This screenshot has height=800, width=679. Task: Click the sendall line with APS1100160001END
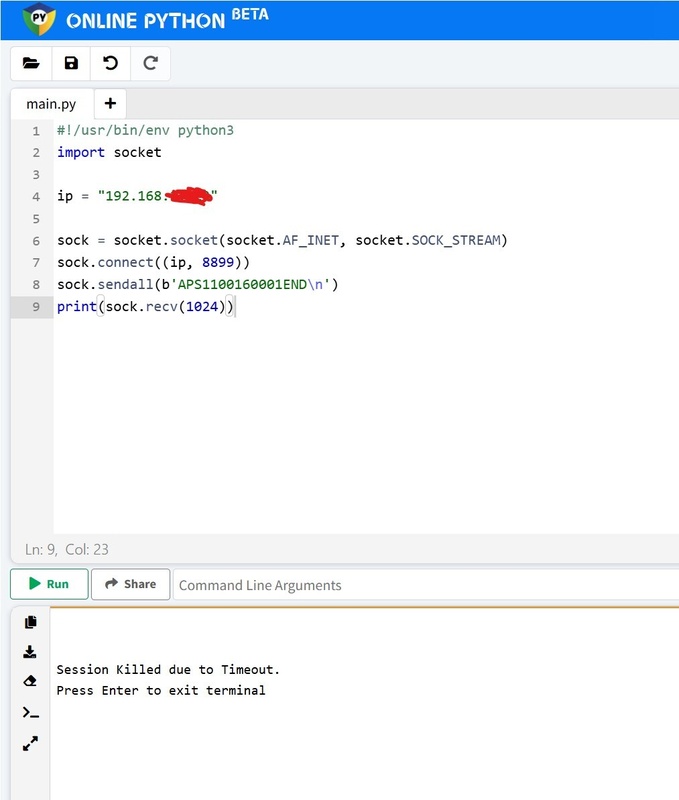[197, 284]
